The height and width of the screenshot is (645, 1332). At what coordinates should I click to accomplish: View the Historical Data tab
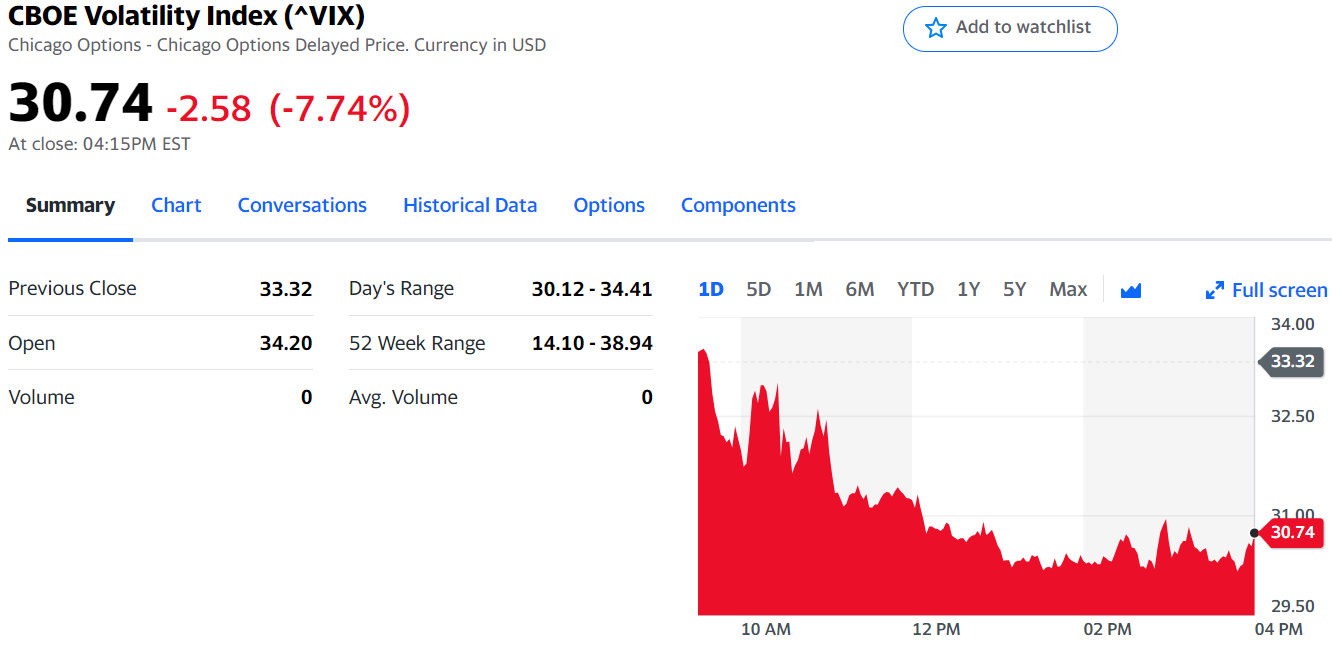tap(470, 205)
